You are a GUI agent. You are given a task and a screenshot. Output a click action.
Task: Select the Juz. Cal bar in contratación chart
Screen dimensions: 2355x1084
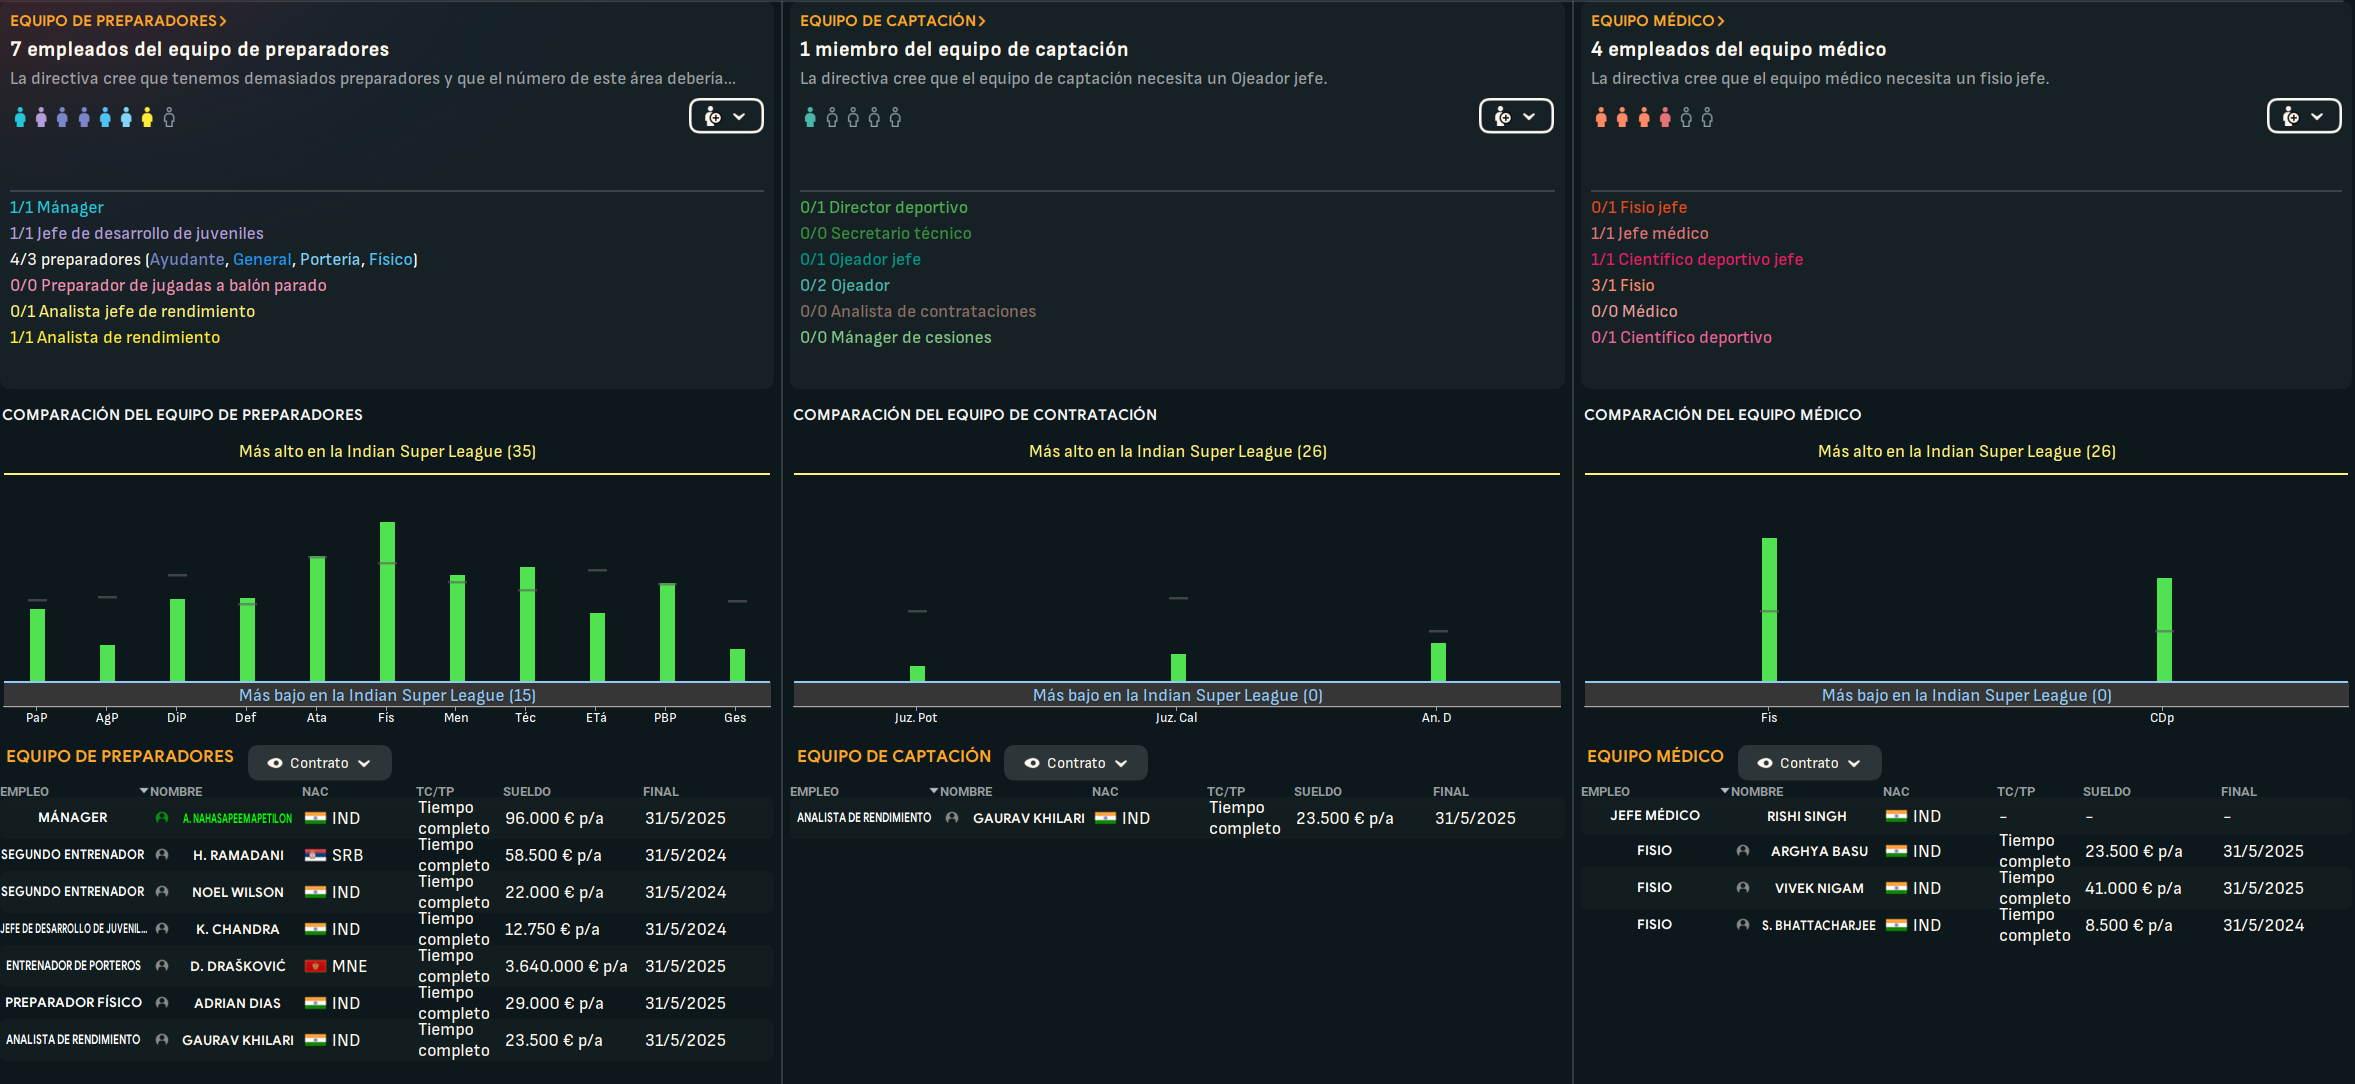pos(1178,668)
